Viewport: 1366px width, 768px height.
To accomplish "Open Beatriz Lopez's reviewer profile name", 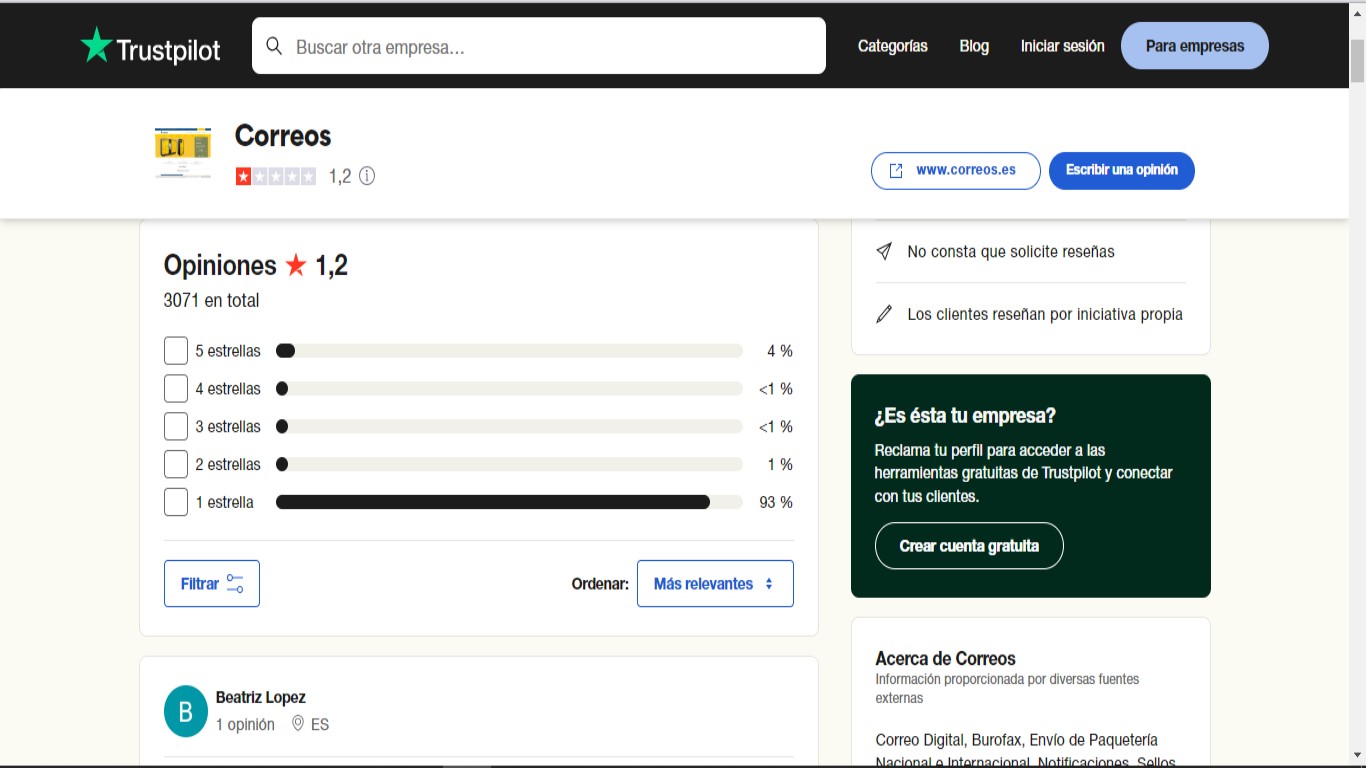I will 261,697.
